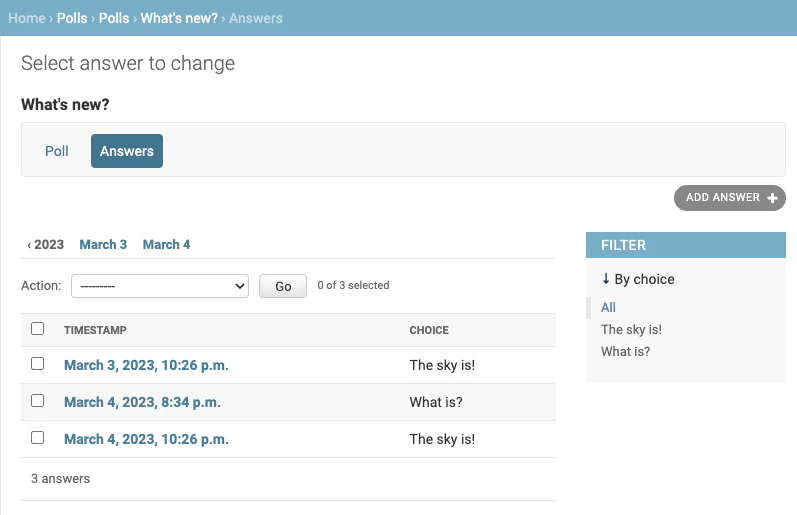Open first Polls breadcrumb link
The height and width of the screenshot is (515, 797).
[x=72, y=18]
